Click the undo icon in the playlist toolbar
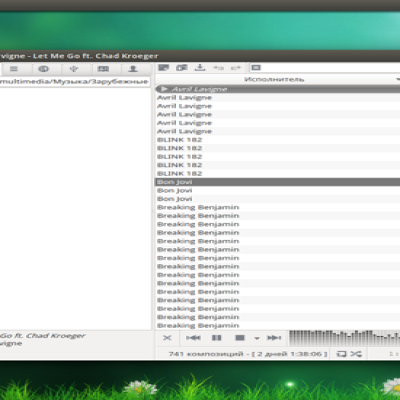The width and height of the screenshot is (400, 400). coord(218,68)
